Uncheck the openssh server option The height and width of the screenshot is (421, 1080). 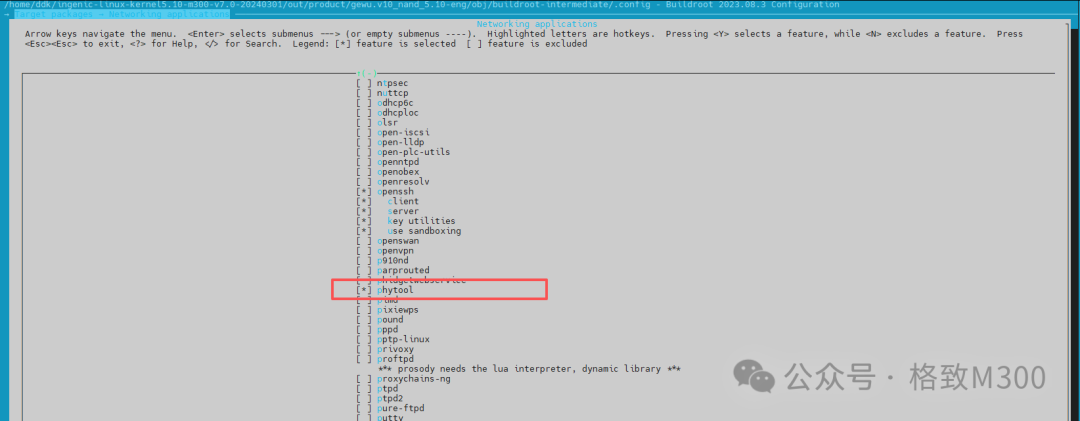364,212
